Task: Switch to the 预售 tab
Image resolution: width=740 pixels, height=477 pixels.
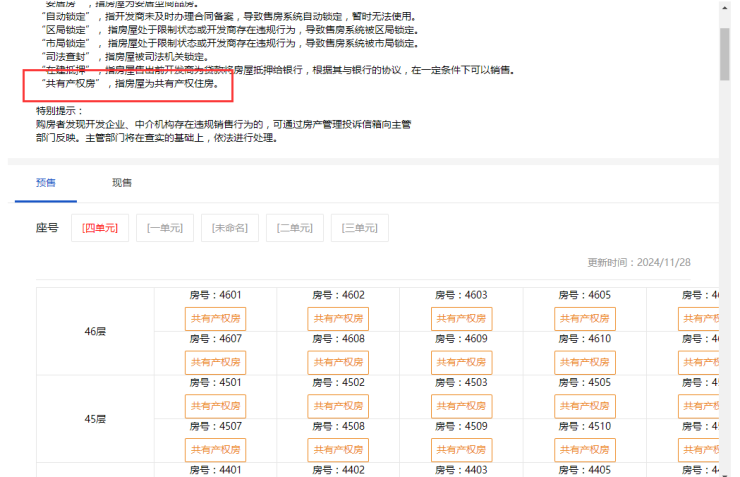Action: 46,183
